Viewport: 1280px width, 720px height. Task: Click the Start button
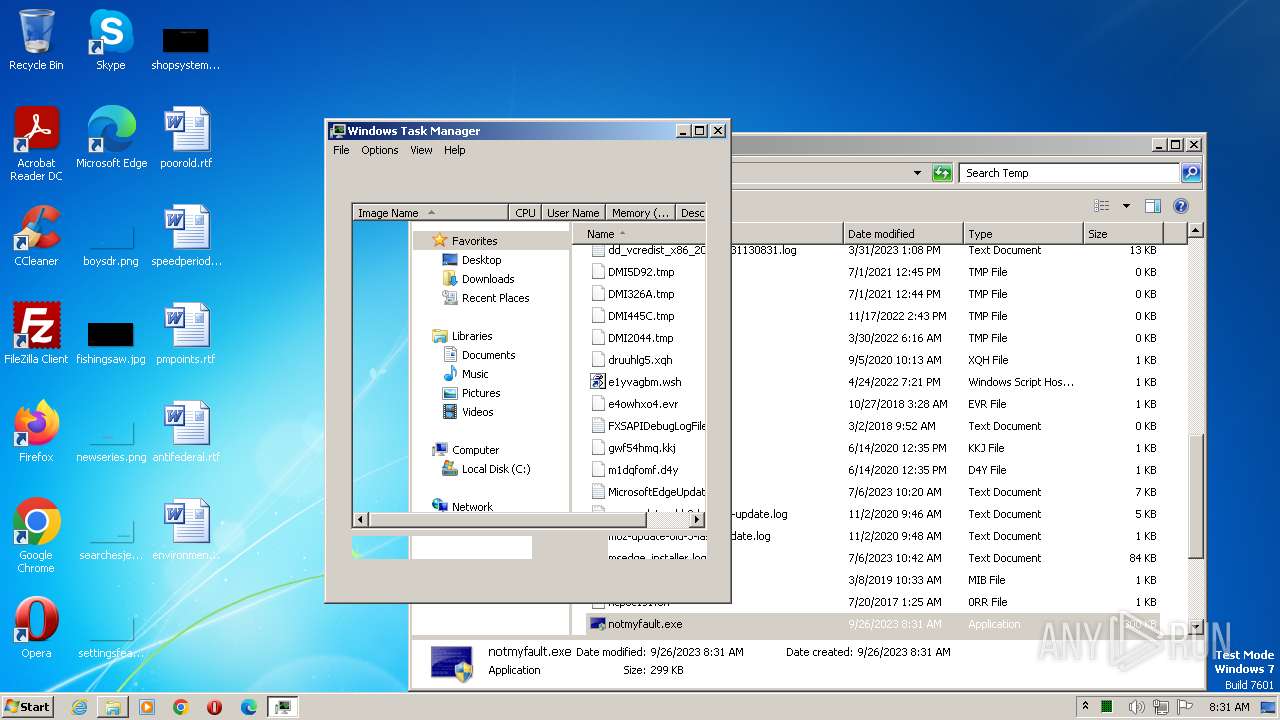coord(28,706)
